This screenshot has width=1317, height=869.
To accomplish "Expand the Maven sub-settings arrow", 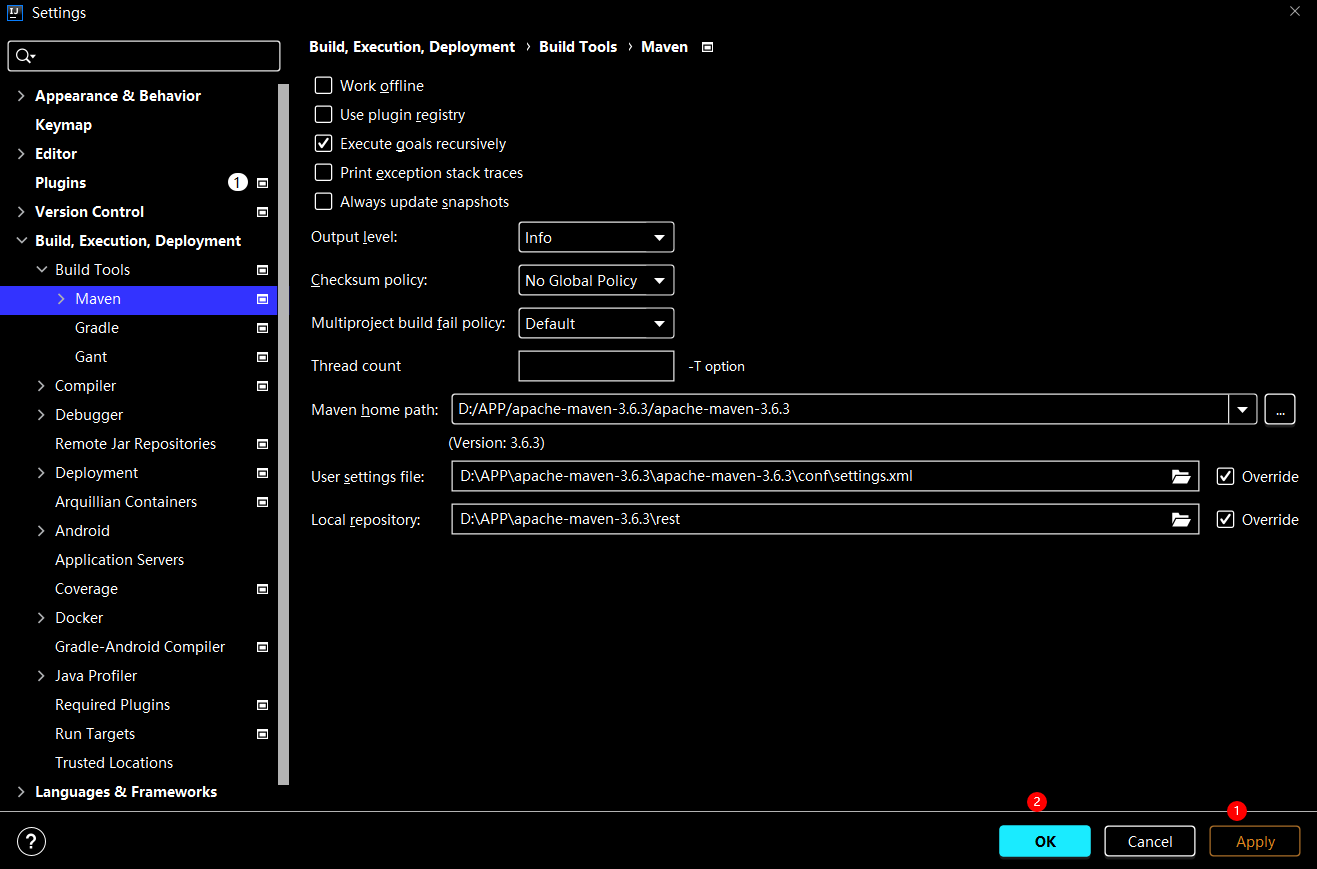I will (x=61, y=299).
